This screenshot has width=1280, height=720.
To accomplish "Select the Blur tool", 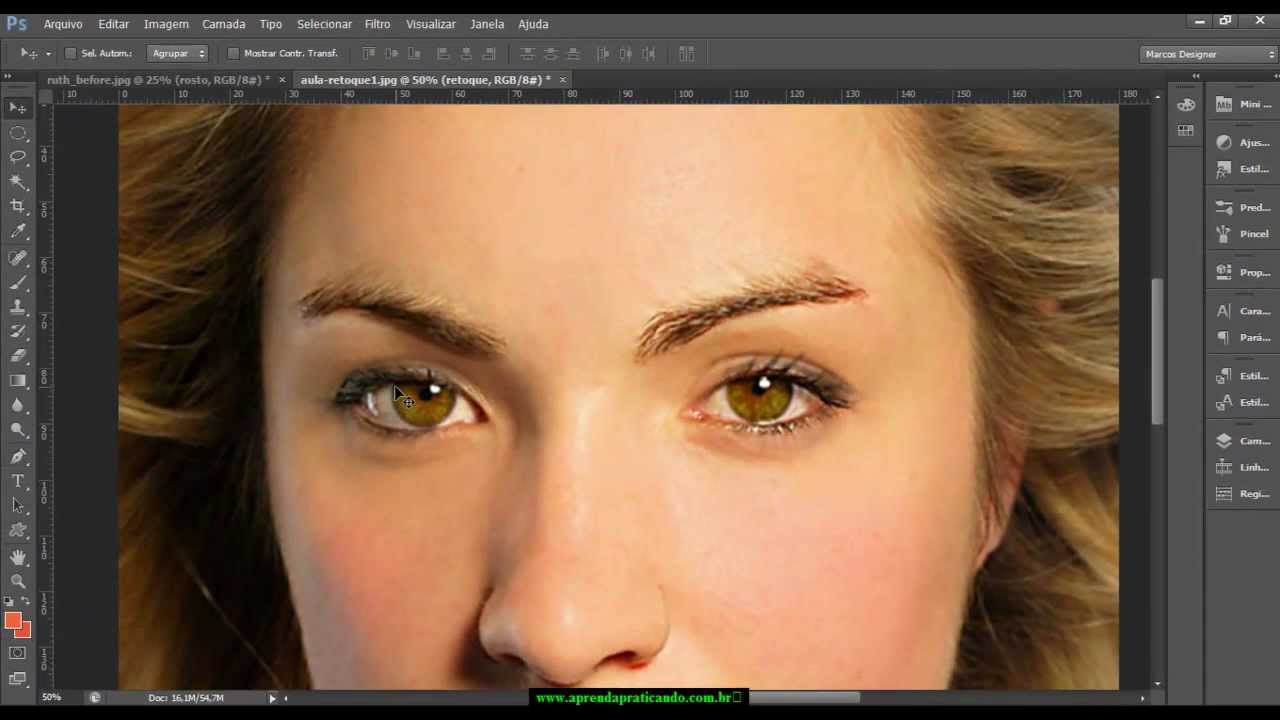I will pyautogui.click(x=18, y=405).
